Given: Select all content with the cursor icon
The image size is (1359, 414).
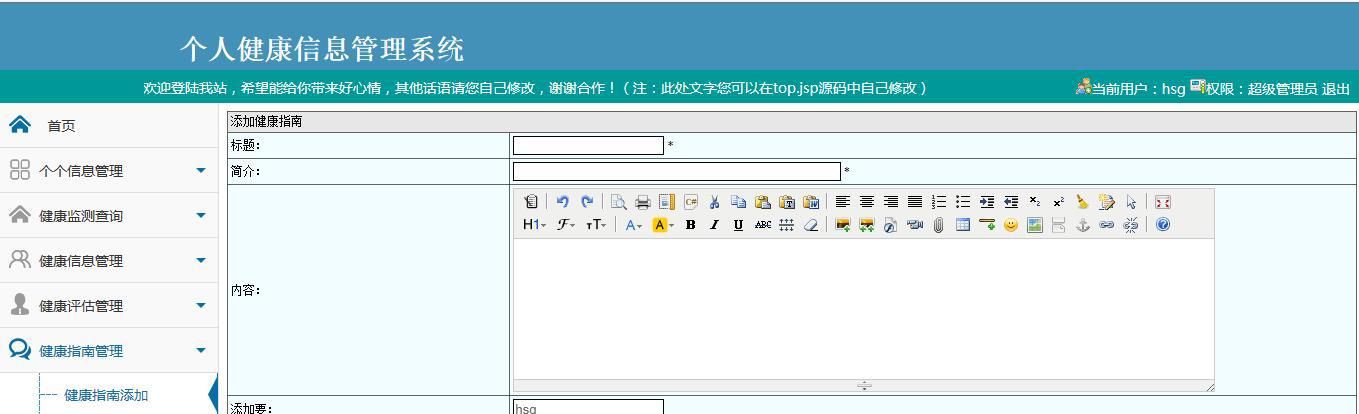Looking at the screenshot, I should point(1131,201).
